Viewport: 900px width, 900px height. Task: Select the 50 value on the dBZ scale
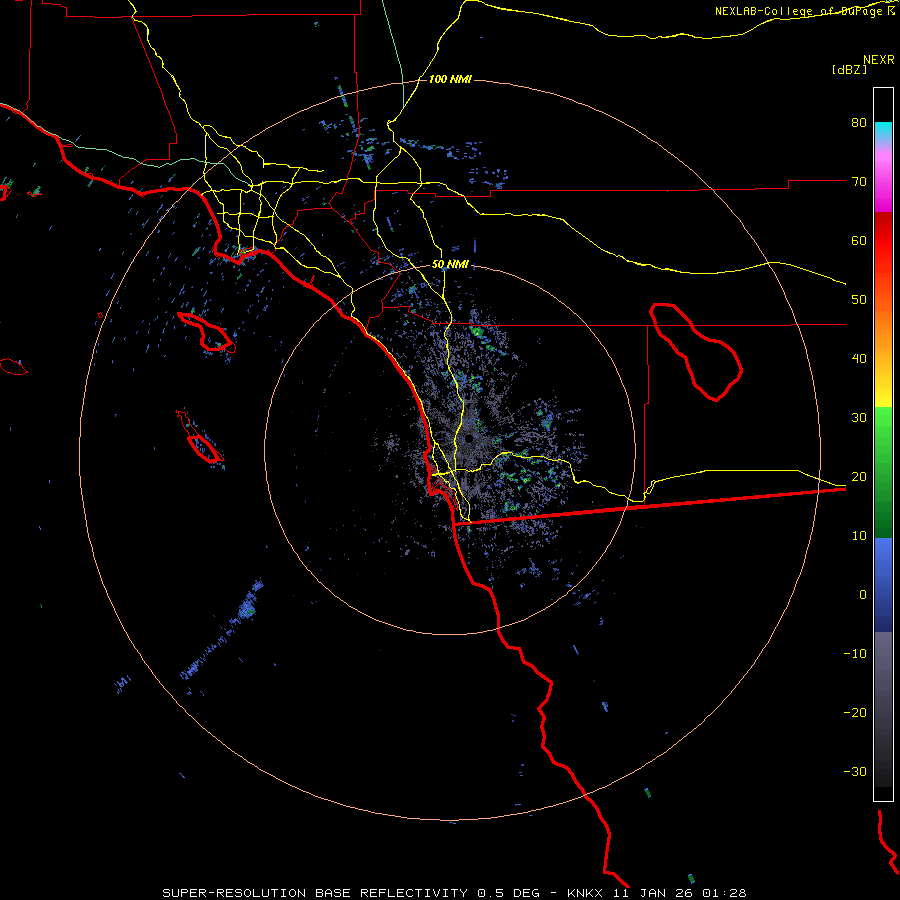(x=859, y=300)
